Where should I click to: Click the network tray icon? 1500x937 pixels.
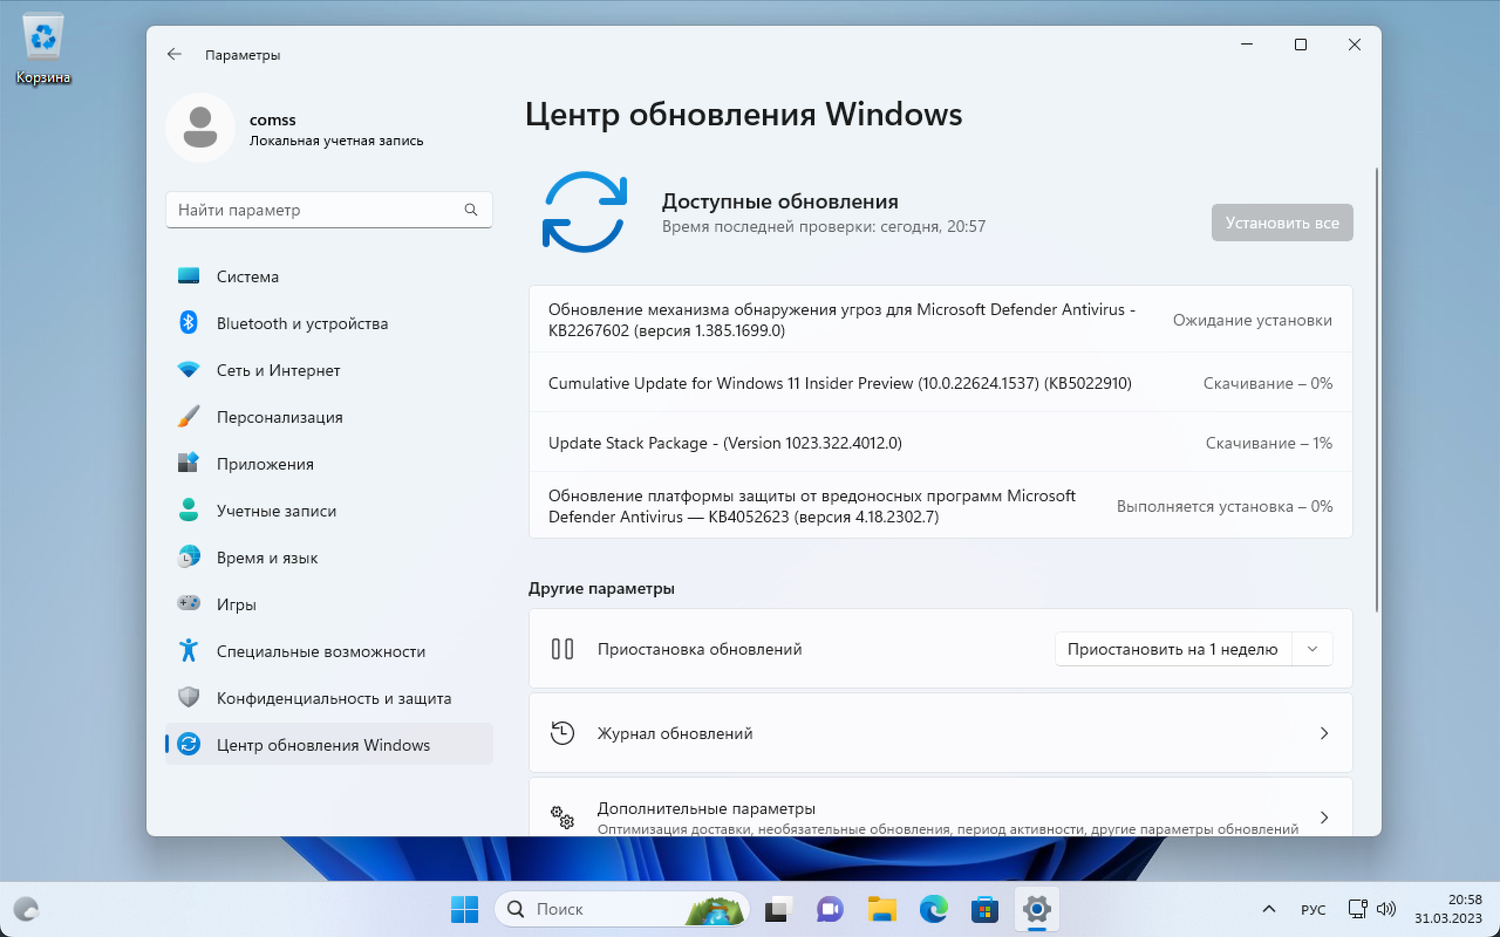(1357, 909)
